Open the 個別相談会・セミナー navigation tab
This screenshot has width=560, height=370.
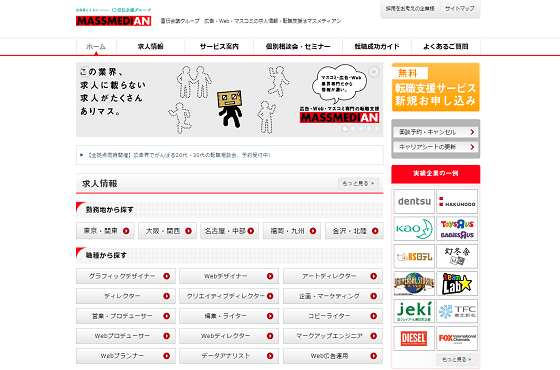click(298, 46)
